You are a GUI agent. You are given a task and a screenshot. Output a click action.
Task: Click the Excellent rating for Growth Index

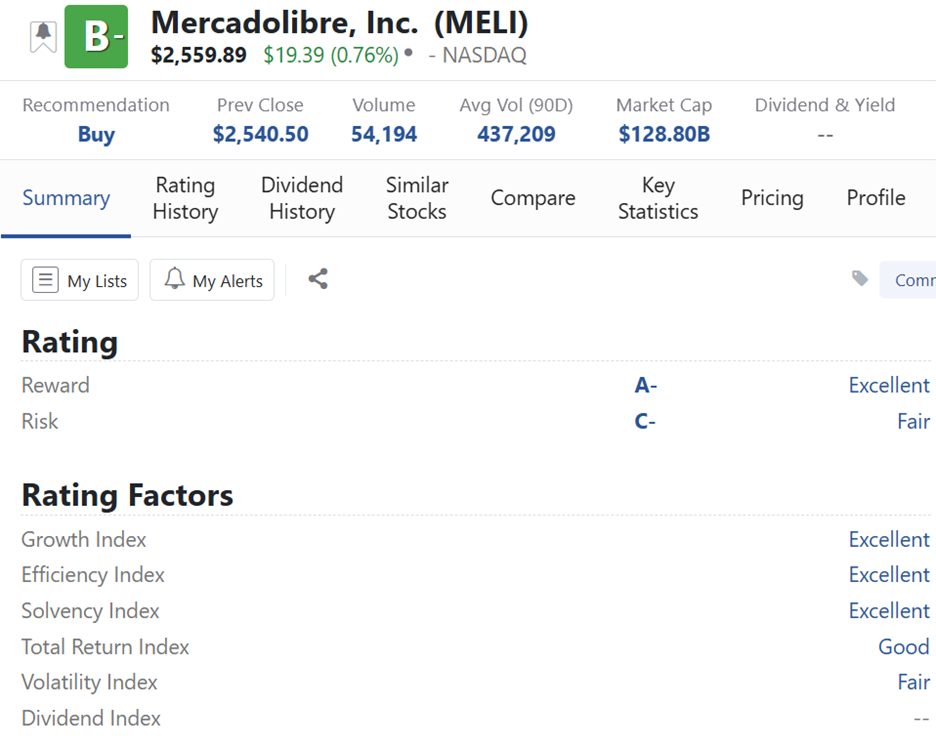pos(889,540)
